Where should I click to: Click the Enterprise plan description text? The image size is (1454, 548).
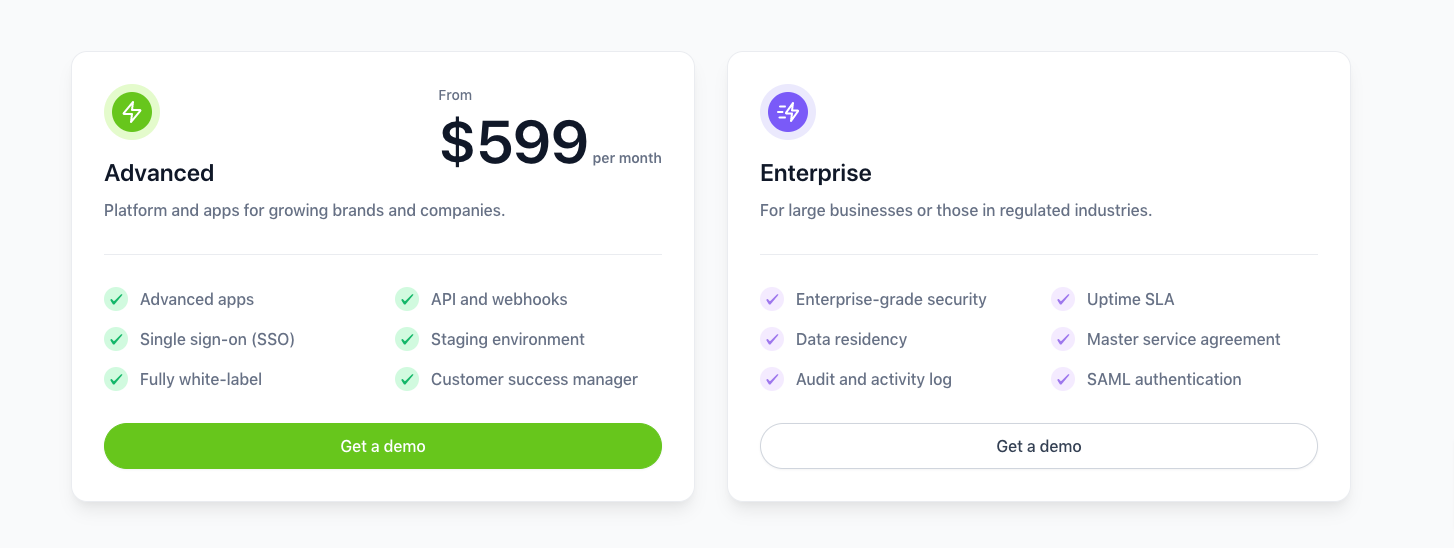956,211
